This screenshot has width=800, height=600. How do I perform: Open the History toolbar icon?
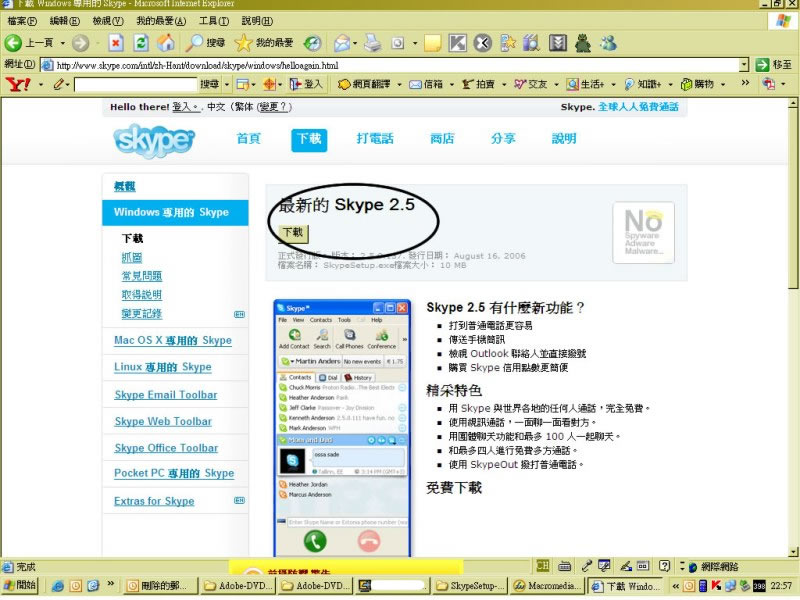[x=312, y=43]
